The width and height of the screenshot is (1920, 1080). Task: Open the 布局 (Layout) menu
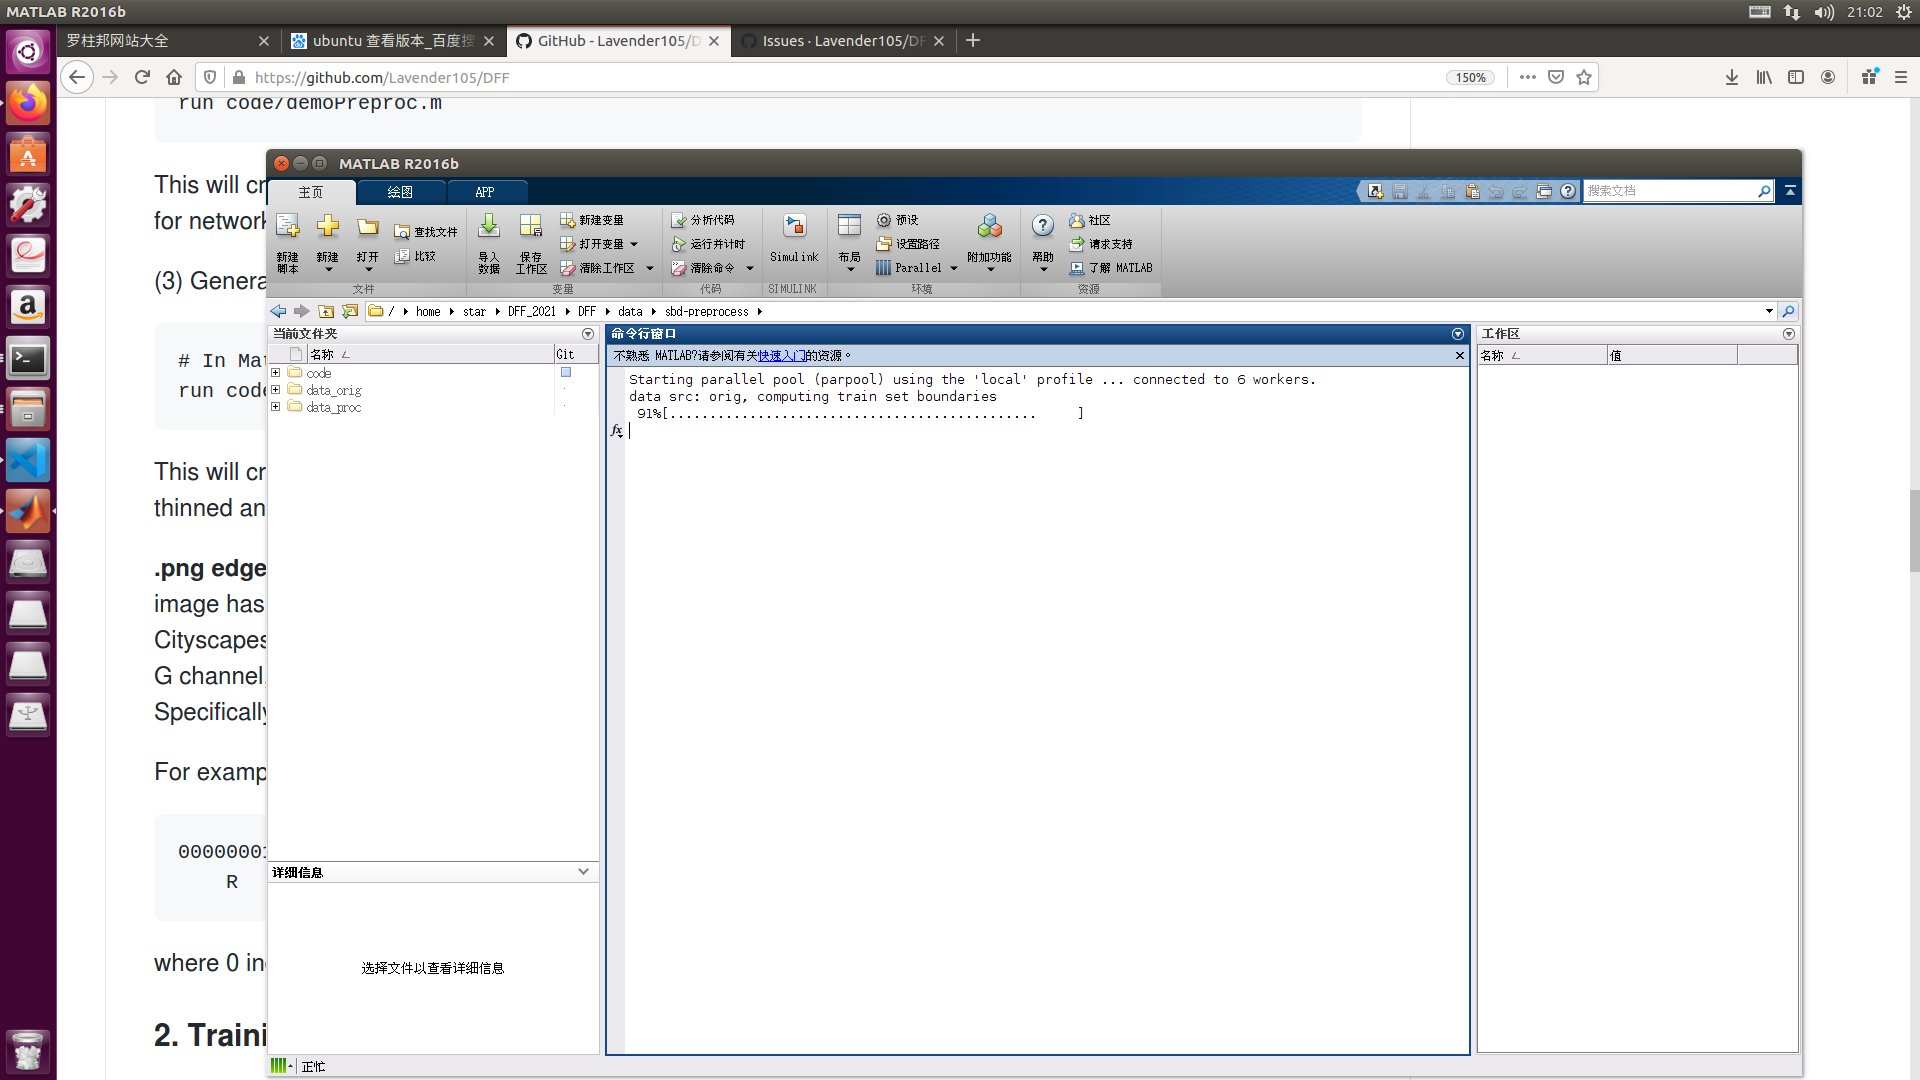[x=850, y=242]
